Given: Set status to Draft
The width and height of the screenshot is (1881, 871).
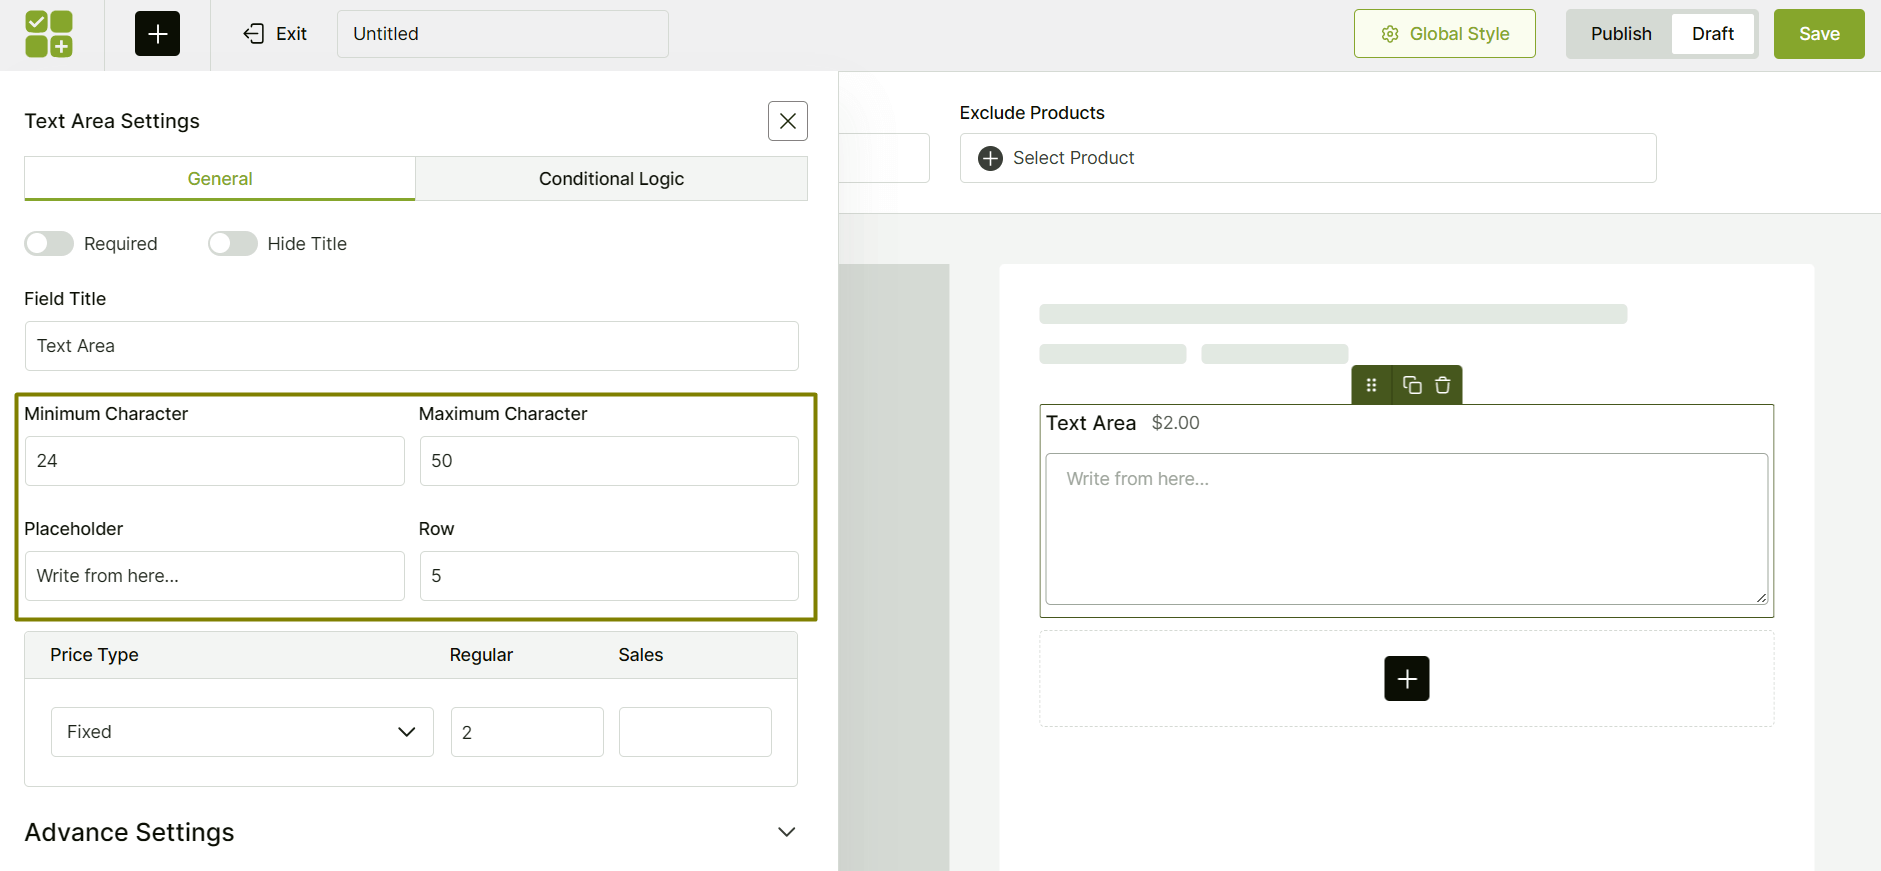Looking at the screenshot, I should point(1712,34).
